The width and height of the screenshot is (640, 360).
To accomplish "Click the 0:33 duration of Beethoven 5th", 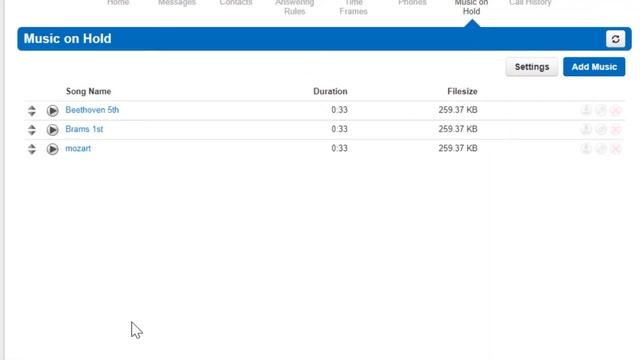I will click(x=339, y=110).
